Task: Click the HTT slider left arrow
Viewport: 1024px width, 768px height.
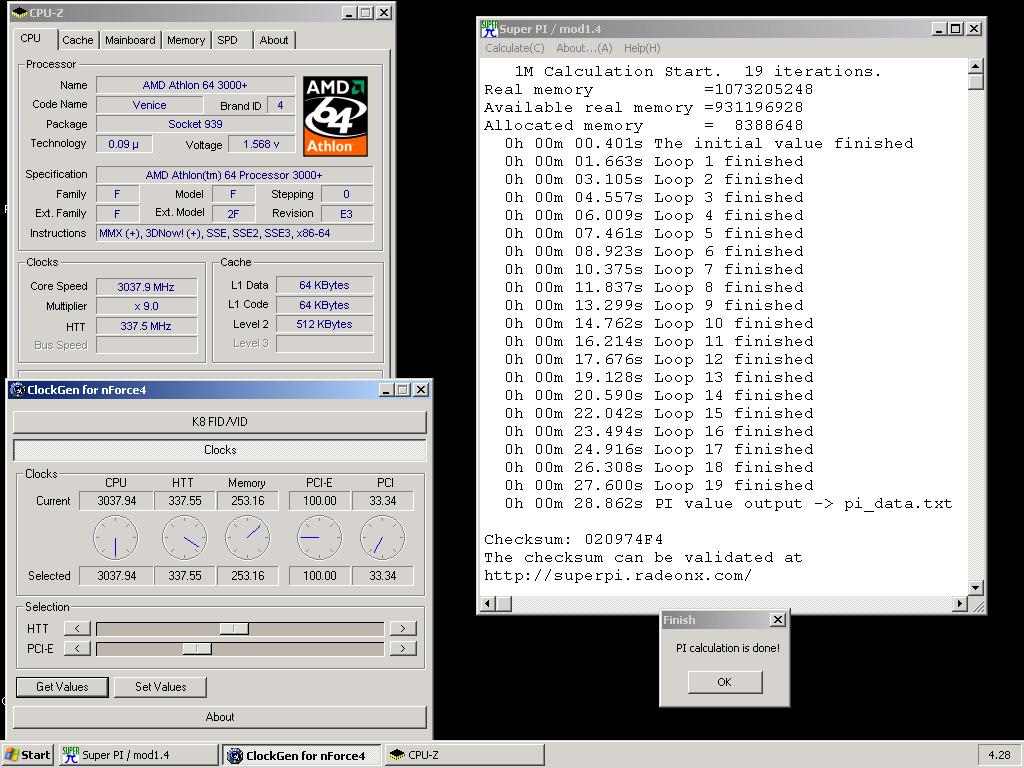Action: point(77,628)
